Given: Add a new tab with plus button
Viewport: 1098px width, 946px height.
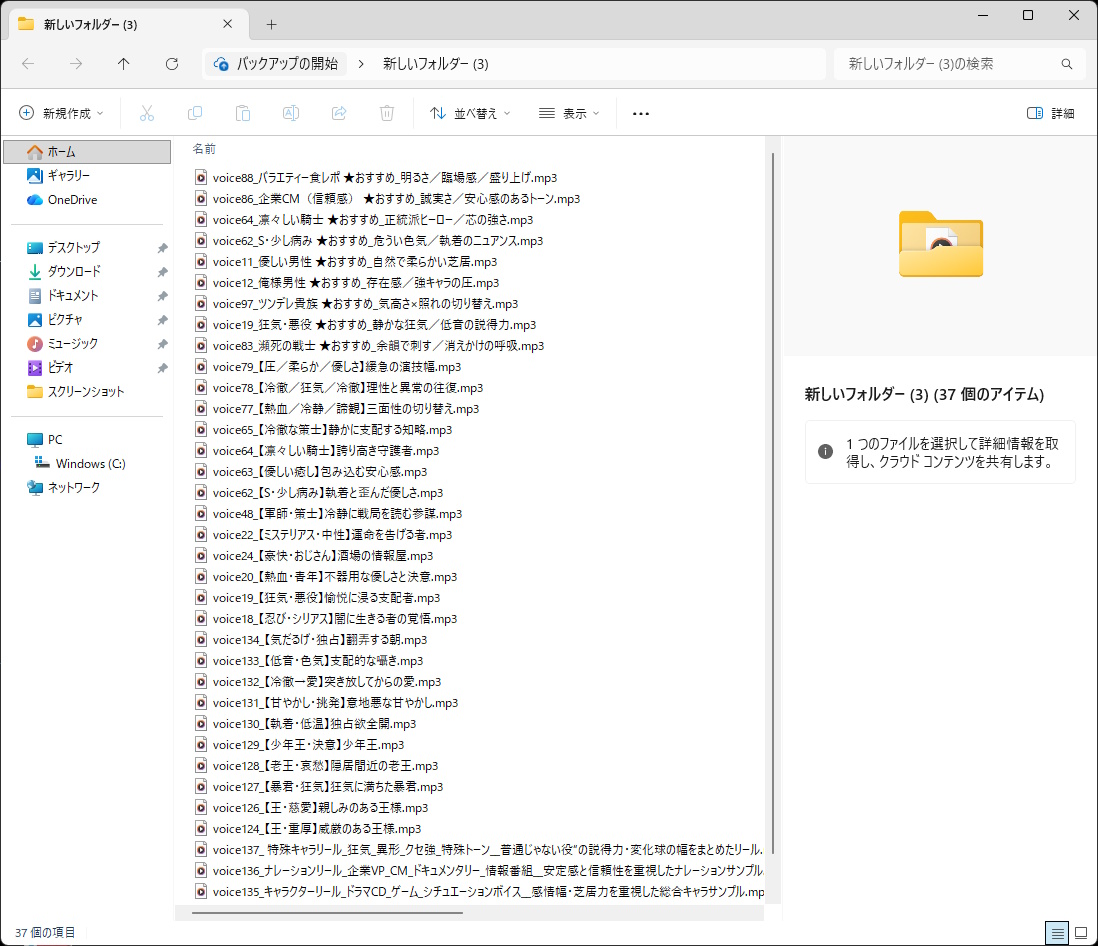Looking at the screenshot, I should click(x=271, y=24).
